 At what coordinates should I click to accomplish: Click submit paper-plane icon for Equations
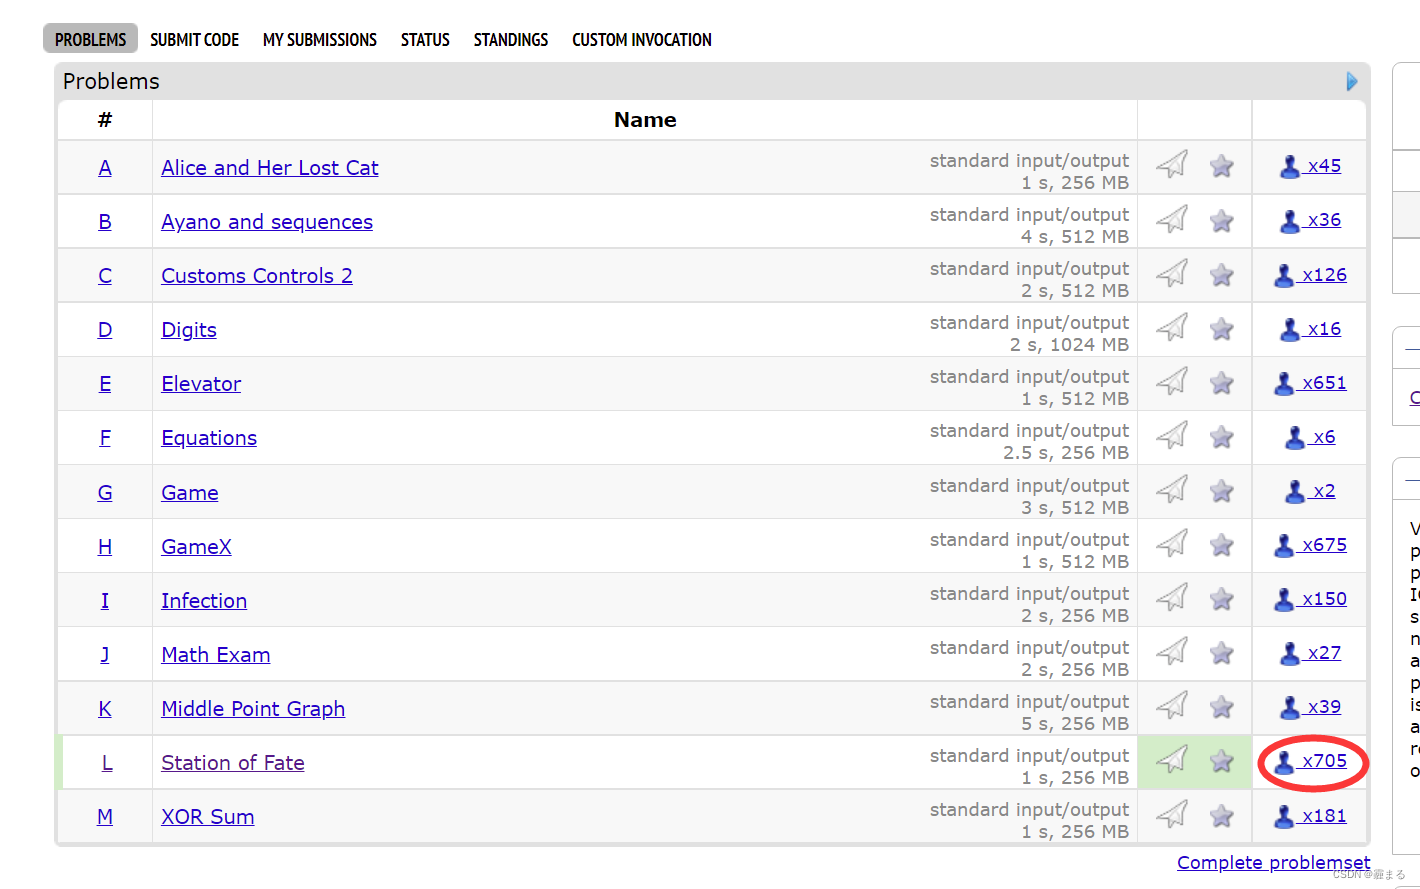point(1172,435)
